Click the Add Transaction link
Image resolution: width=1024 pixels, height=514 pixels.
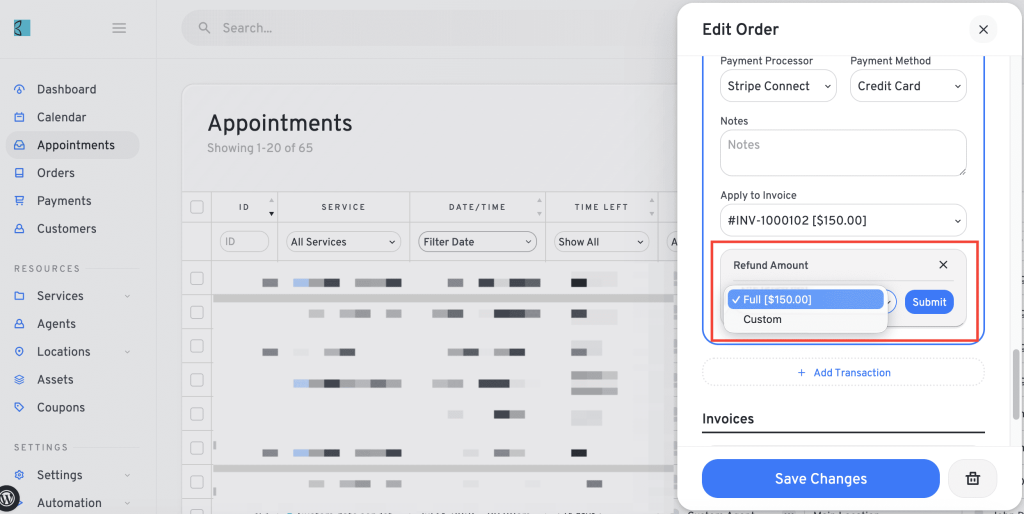[x=843, y=372]
